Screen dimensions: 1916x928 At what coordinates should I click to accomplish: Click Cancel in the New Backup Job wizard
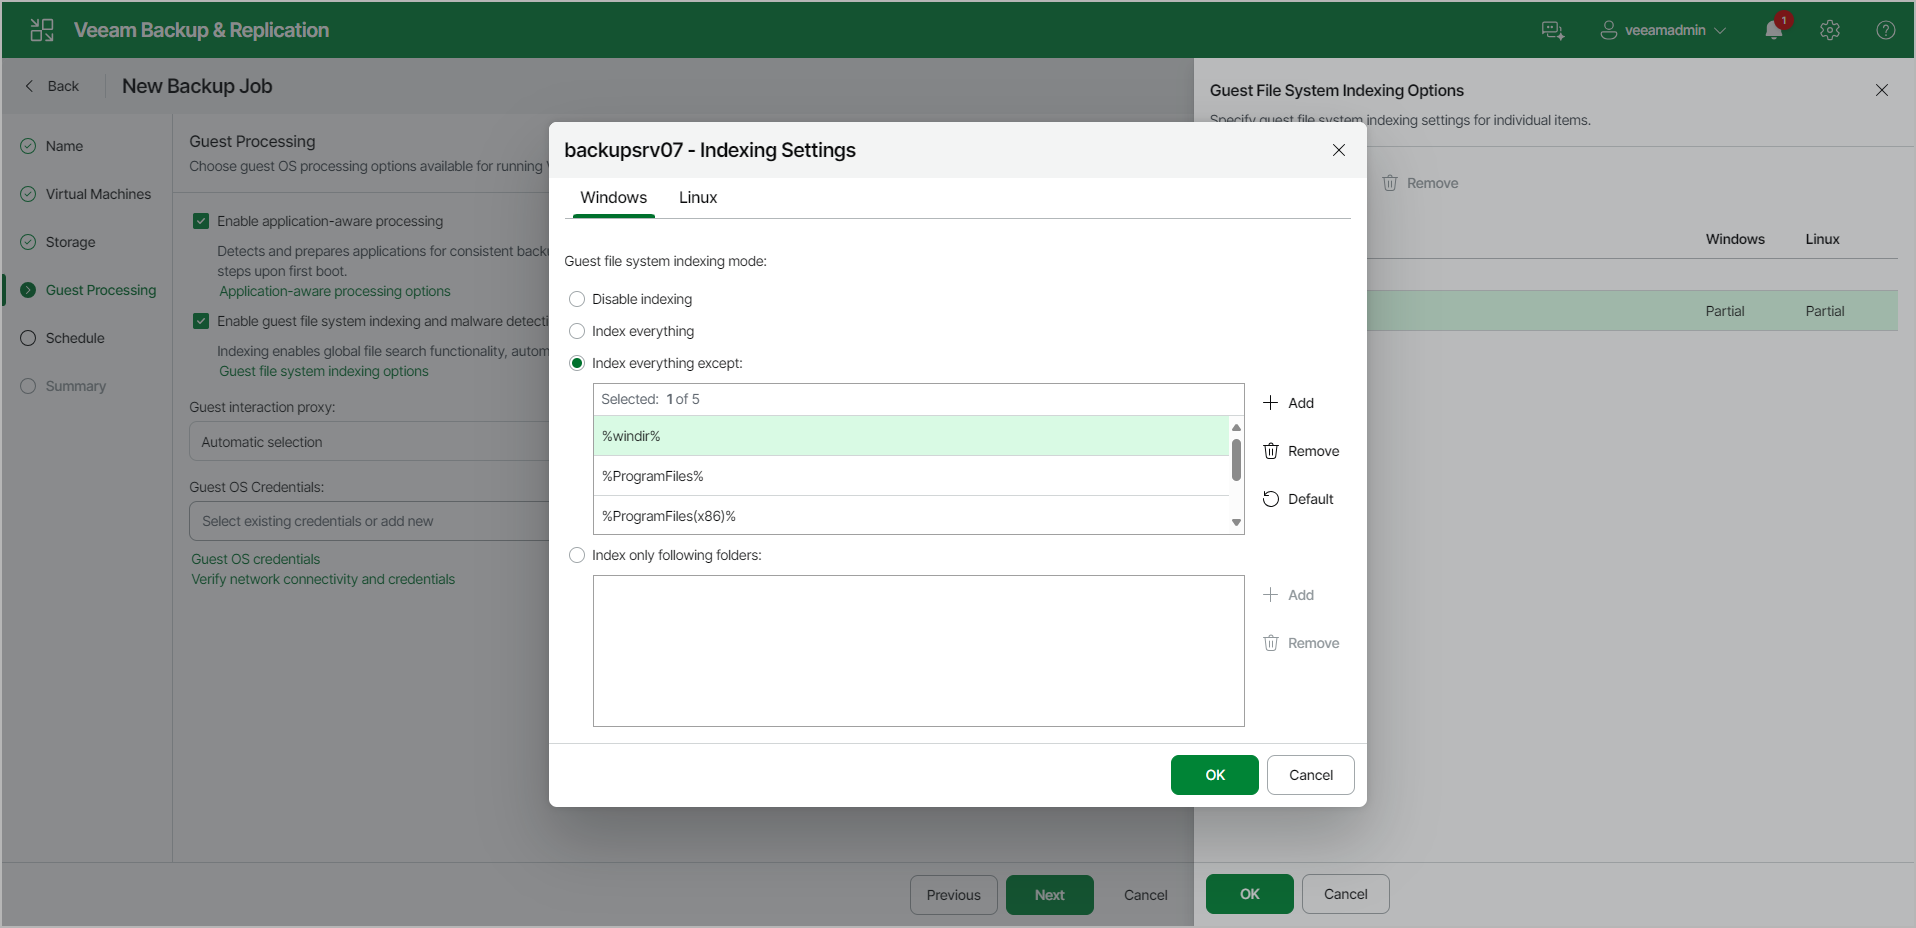pos(1146,895)
